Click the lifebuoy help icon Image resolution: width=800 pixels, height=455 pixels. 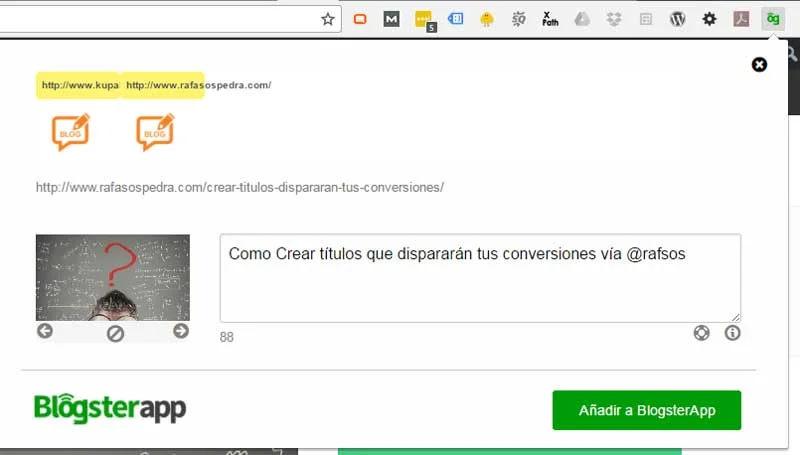702,333
